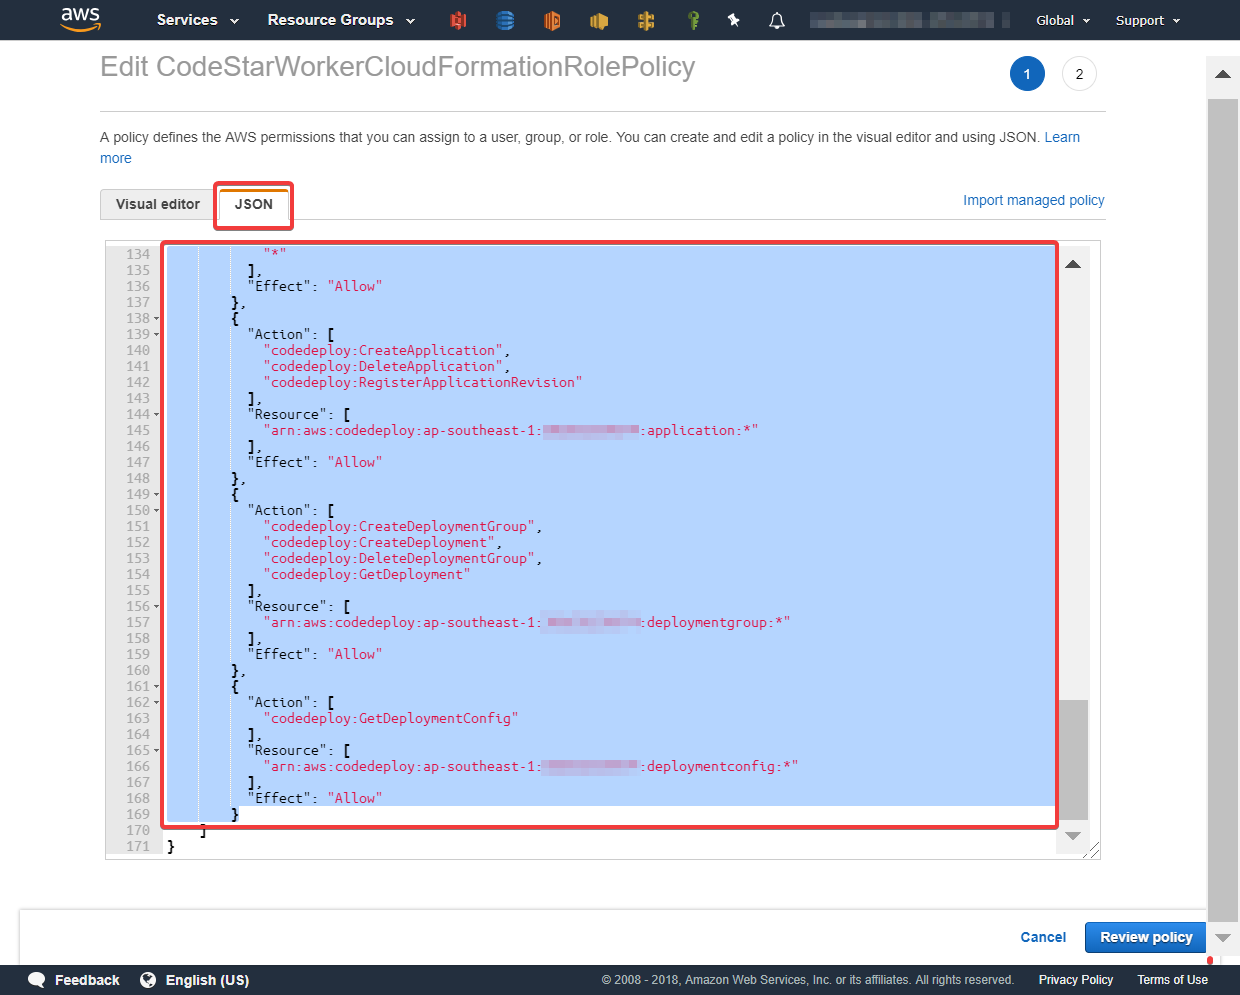The height and width of the screenshot is (995, 1240).
Task: Click the Feedback speech bubble icon
Action: pos(37,980)
